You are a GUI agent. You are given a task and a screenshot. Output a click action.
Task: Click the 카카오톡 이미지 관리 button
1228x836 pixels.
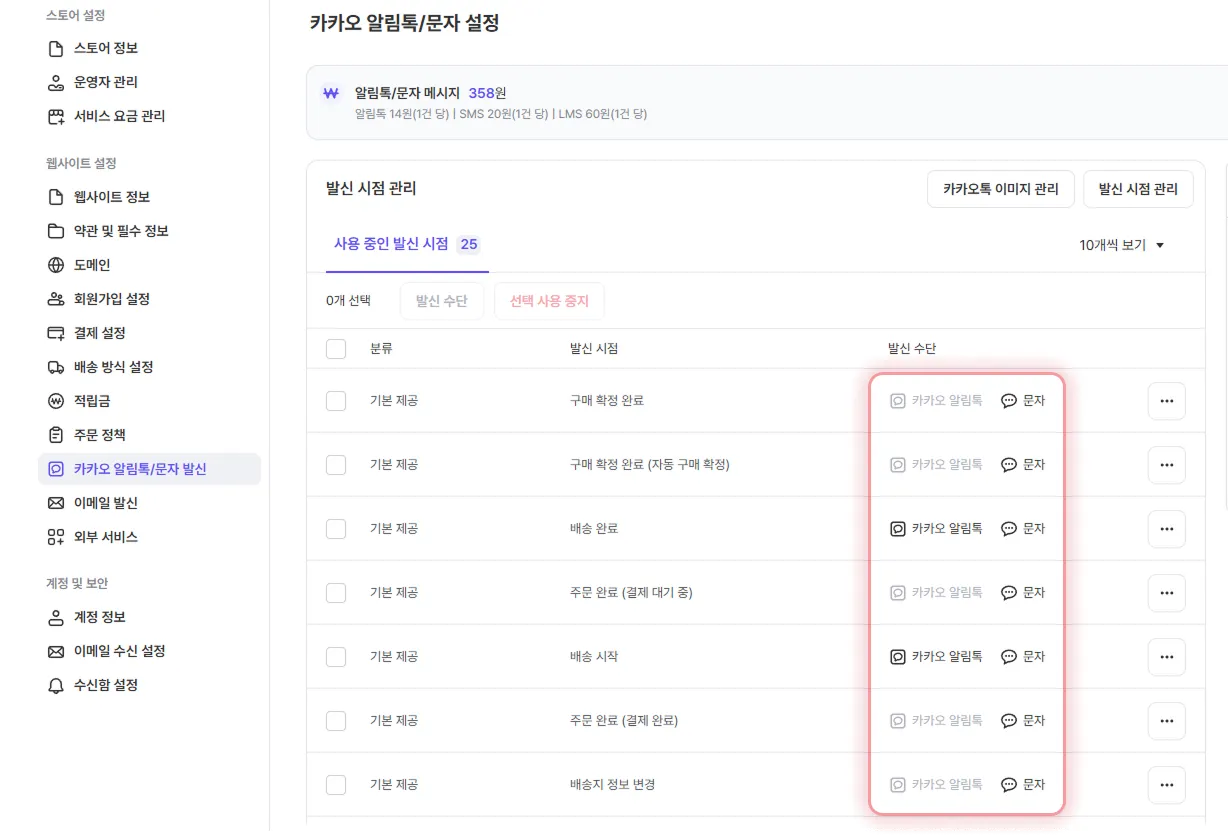(x=1001, y=189)
